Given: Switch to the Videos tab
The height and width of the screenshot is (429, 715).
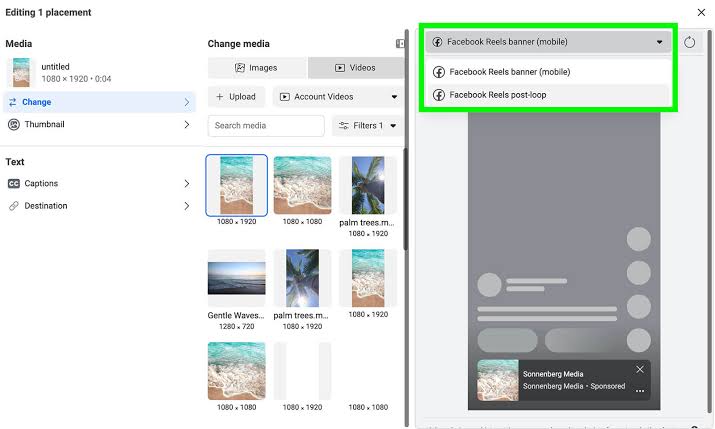Looking at the screenshot, I should click(356, 68).
